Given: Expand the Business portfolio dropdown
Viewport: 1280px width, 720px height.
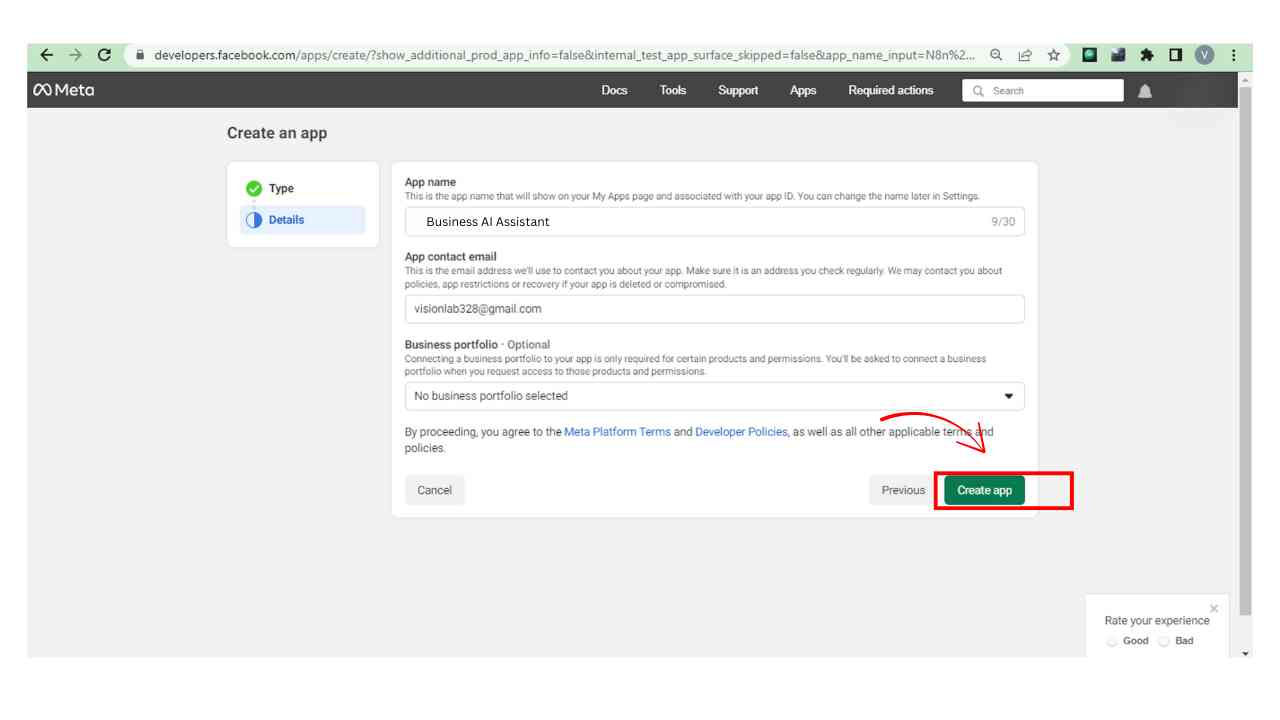Looking at the screenshot, I should click(x=714, y=396).
